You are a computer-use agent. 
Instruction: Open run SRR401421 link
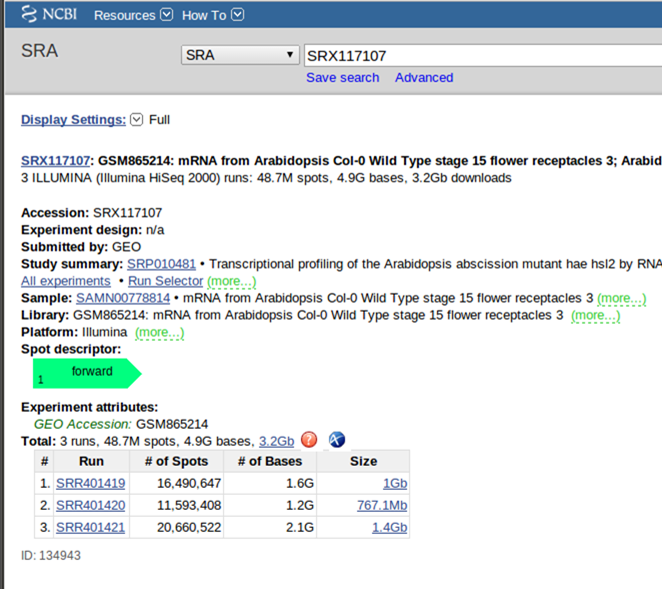point(90,527)
